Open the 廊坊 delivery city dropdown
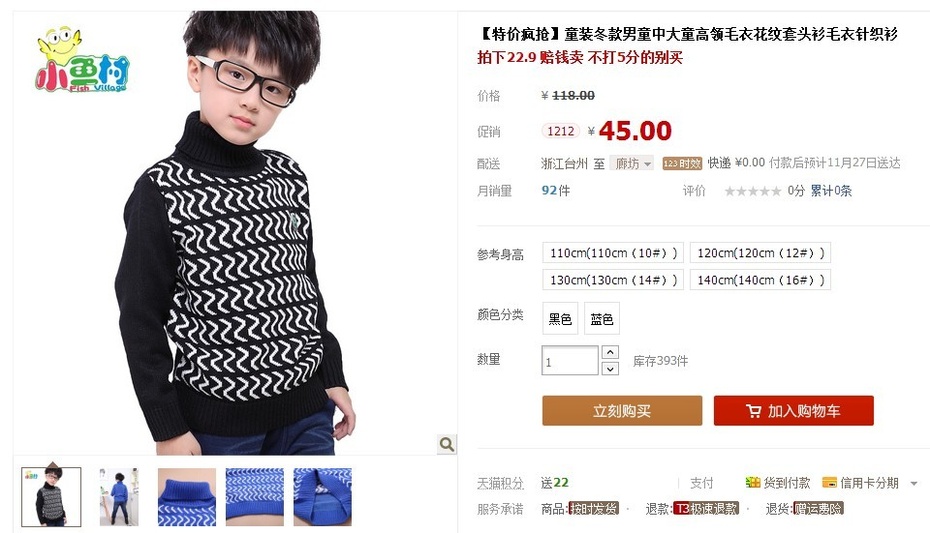This screenshot has width=930, height=533. click(x=632, y=164)
